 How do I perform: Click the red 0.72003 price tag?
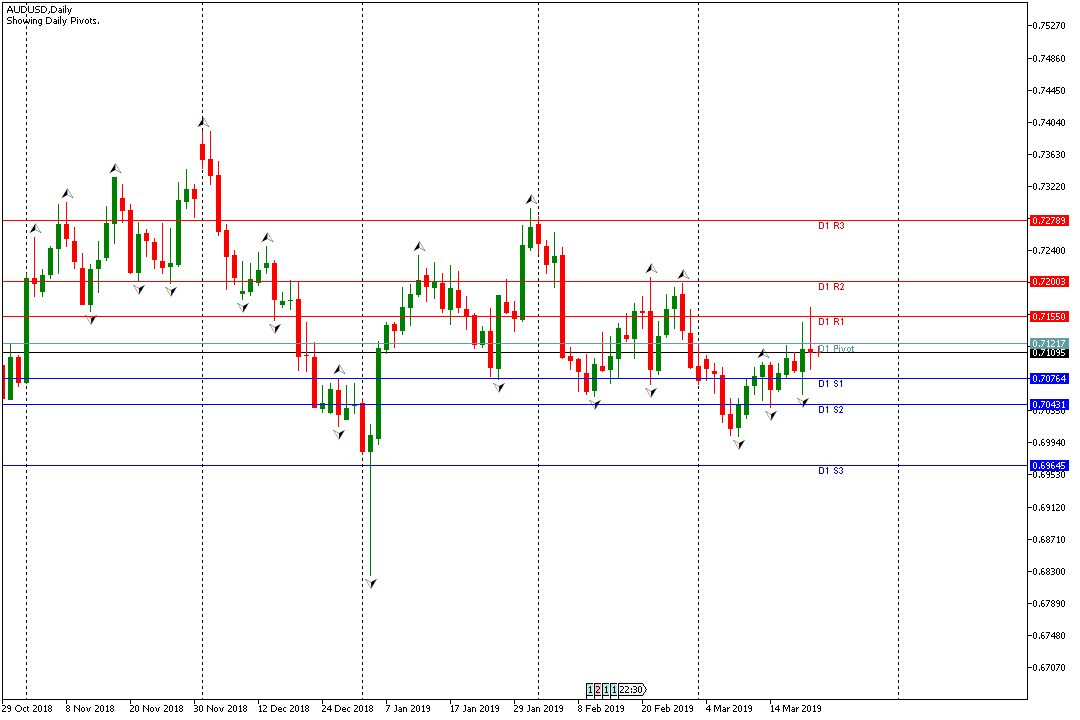point(1049,281)
